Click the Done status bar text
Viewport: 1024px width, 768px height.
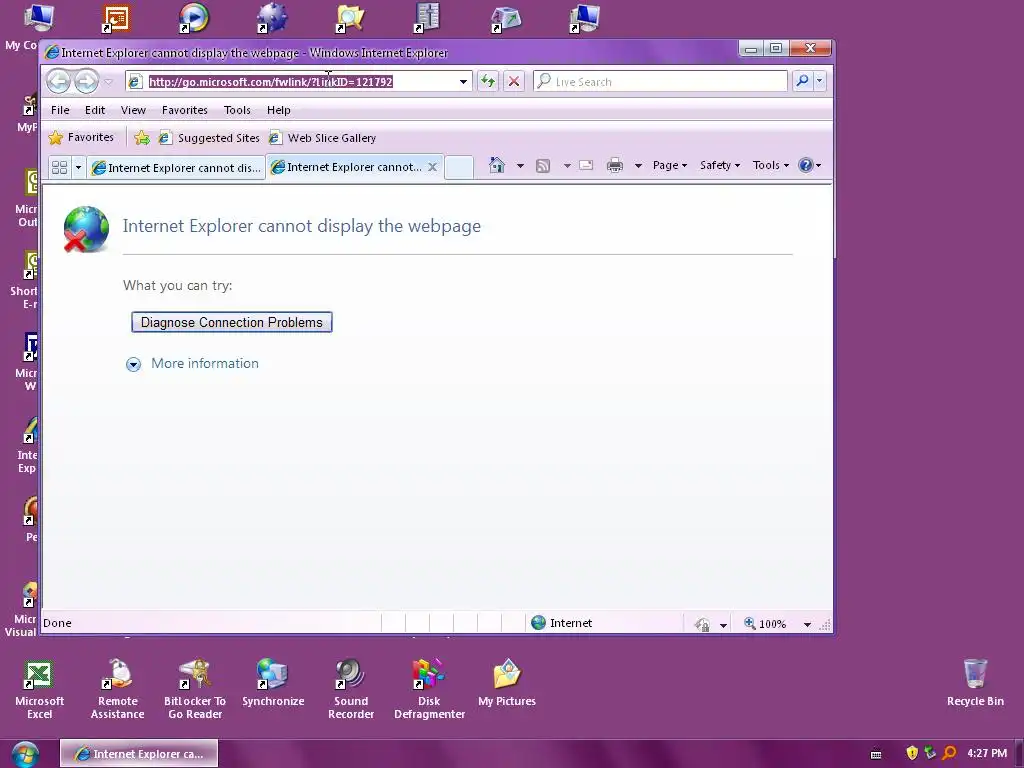(57, 623)
